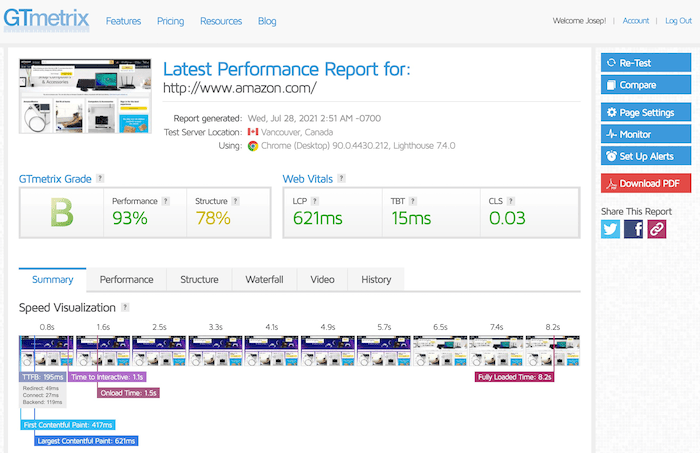Click help icon next to Performance score
Viewport: 700px width, 453px height.
pyautogui.click(x=166, y=201)
